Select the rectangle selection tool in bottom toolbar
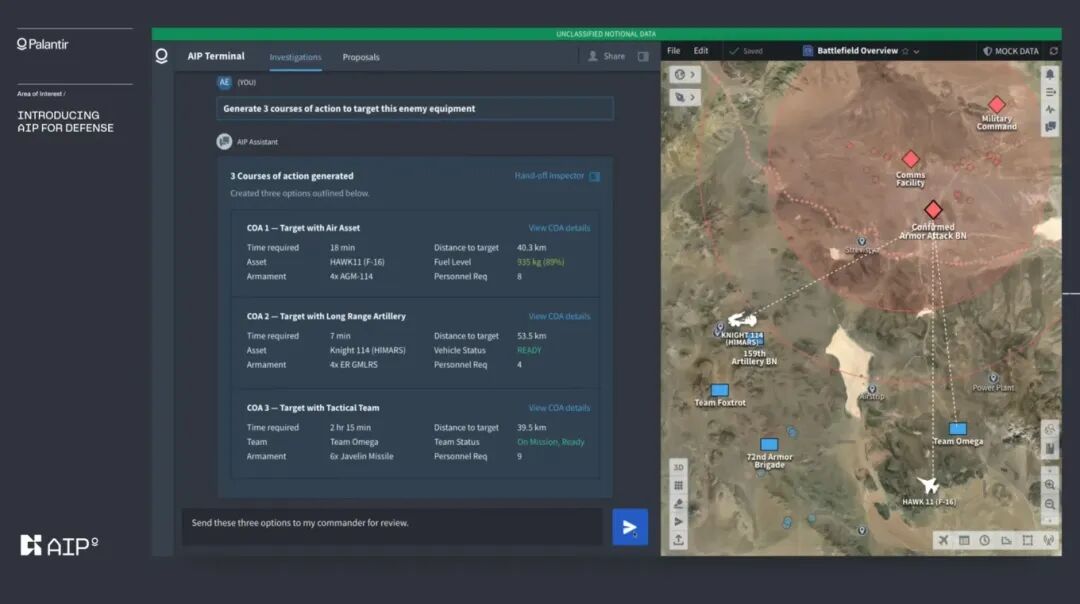This screenshot has width=1080, height=604. pos(1028,541)
